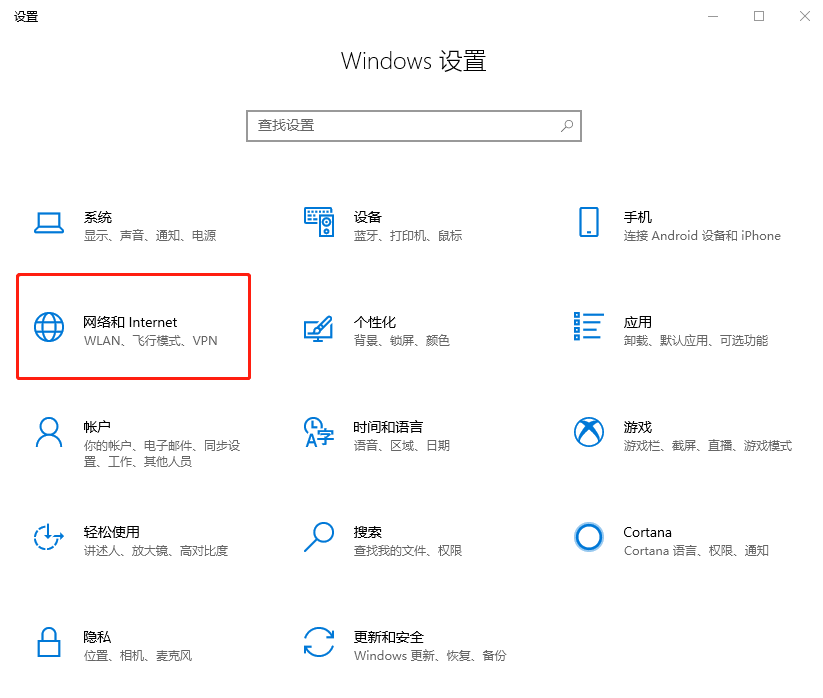Click the 轻松使用 accessibility icon
Image resolution: width=823 pixels, height=698 pixels.
point(49,537)
